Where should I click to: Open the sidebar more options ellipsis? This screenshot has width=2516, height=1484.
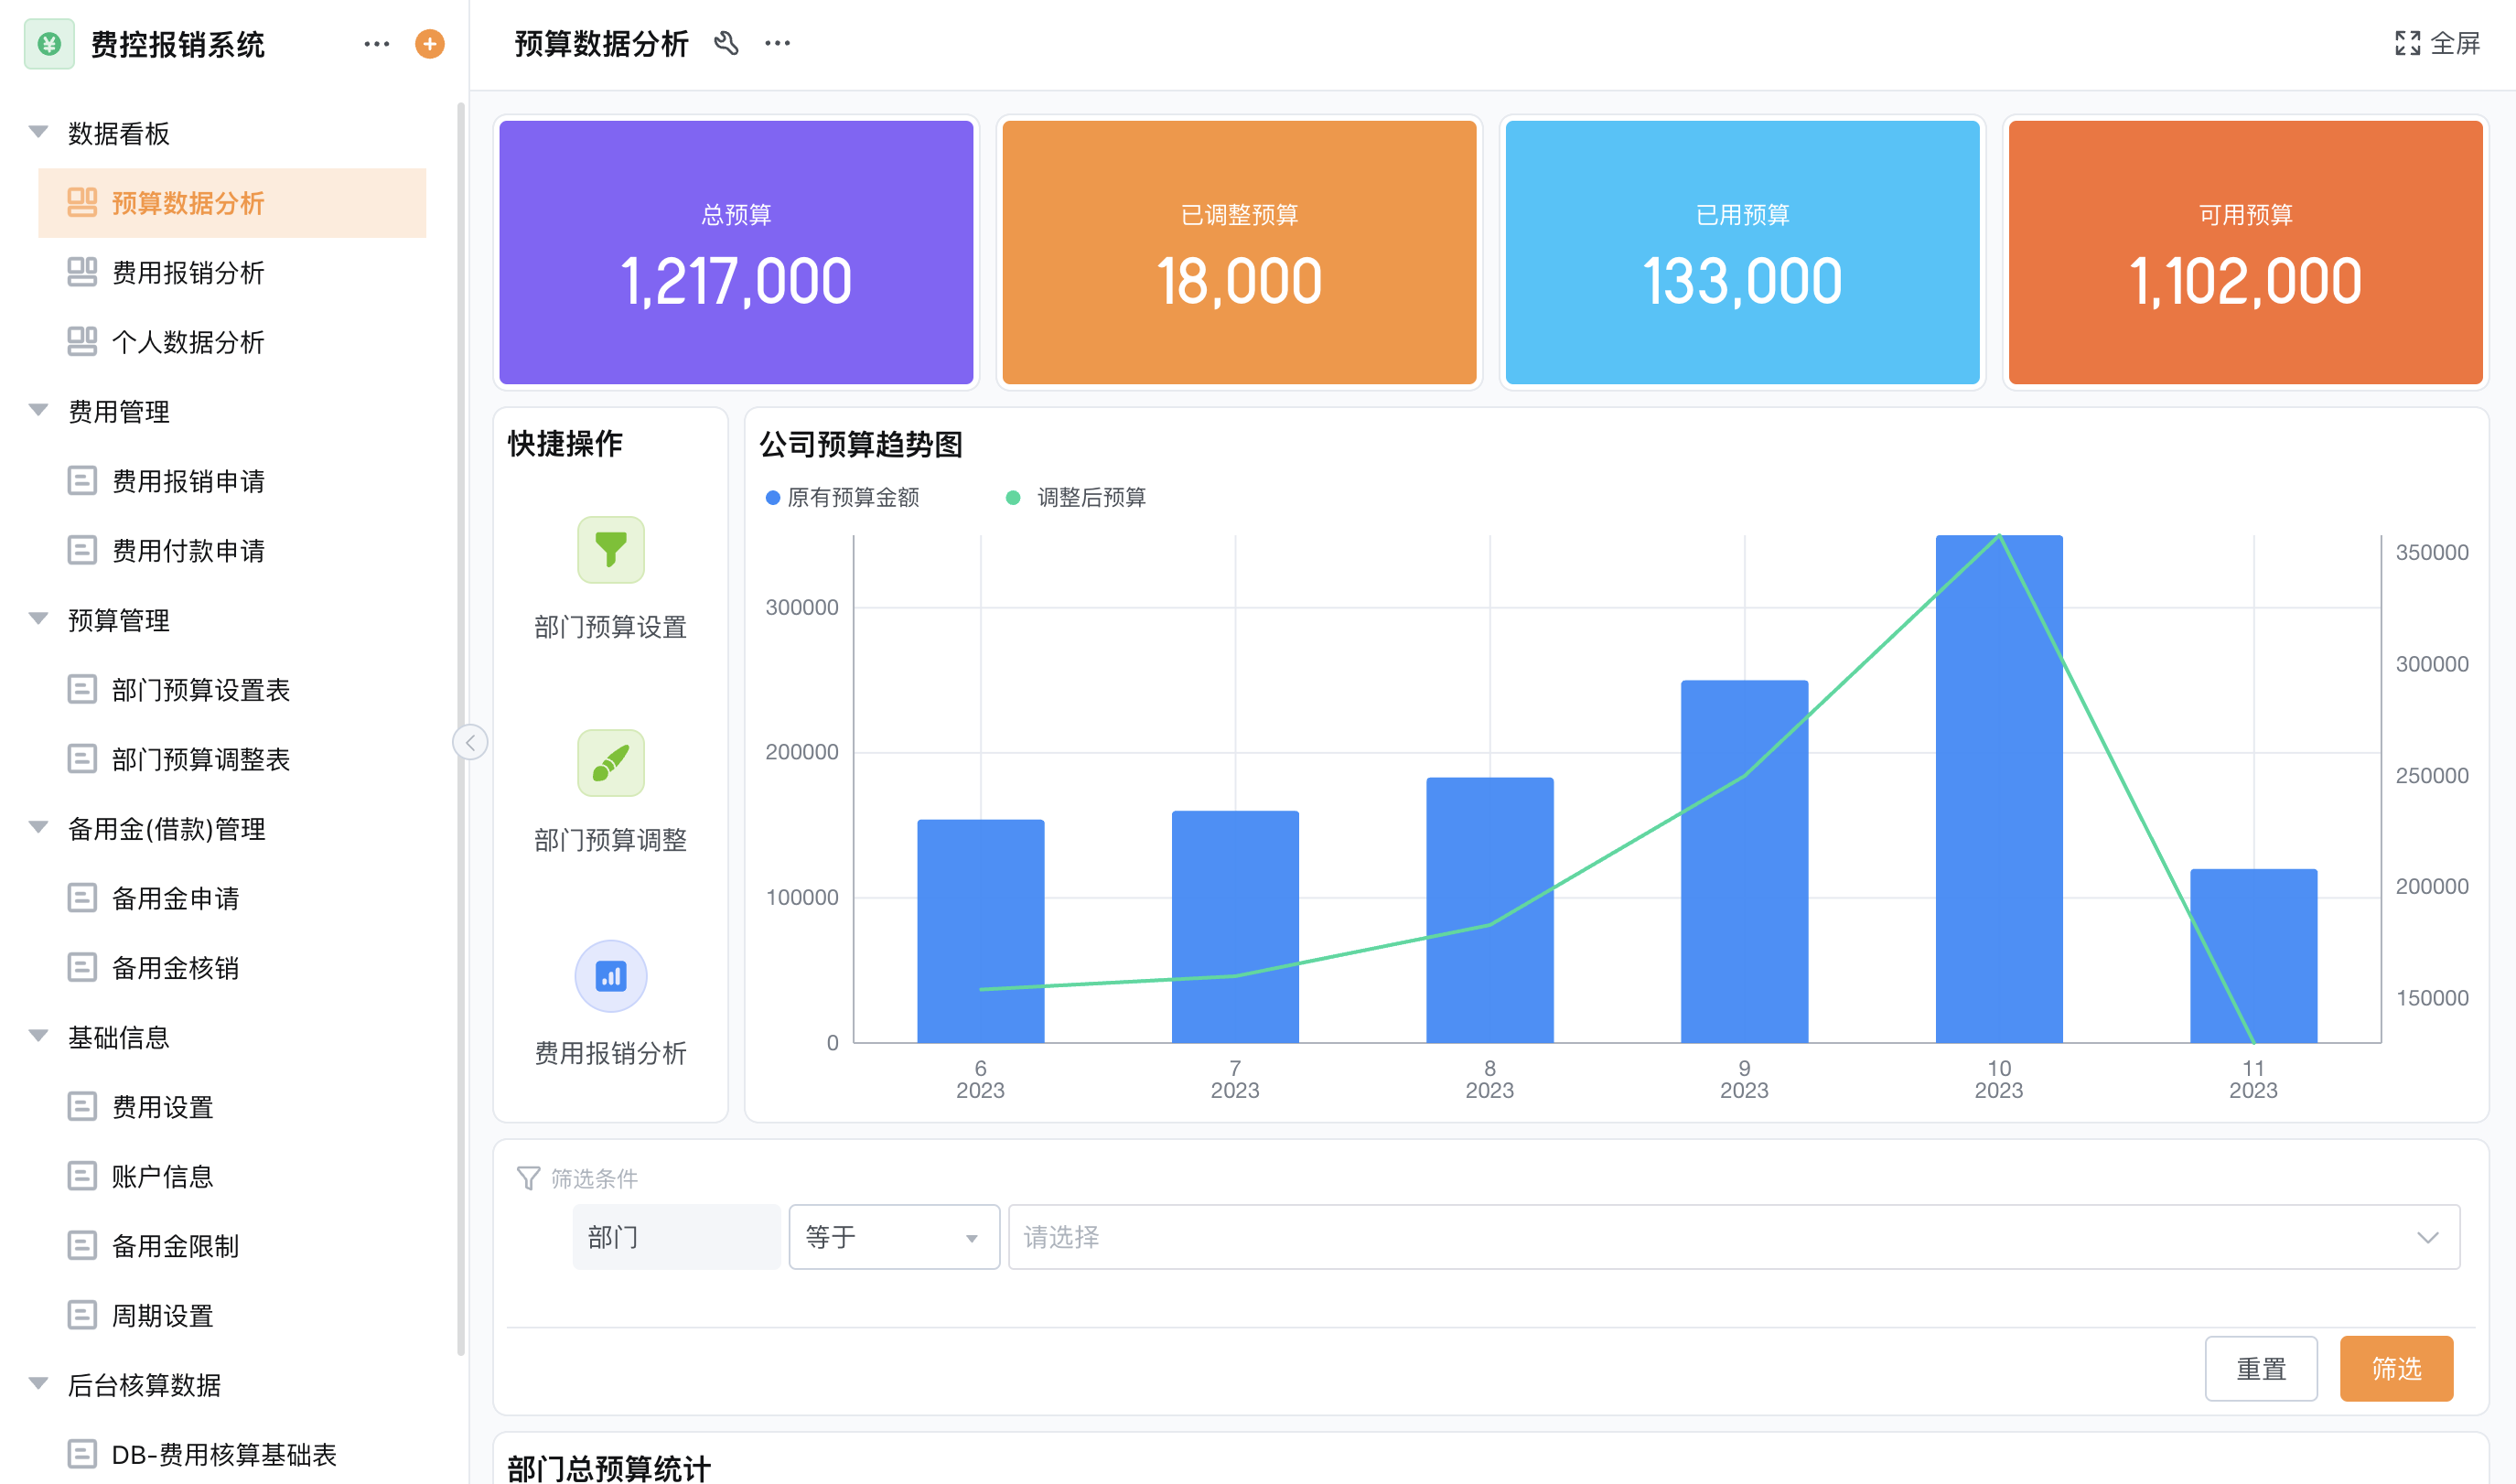pyautogui.click(x=377, y=44)
